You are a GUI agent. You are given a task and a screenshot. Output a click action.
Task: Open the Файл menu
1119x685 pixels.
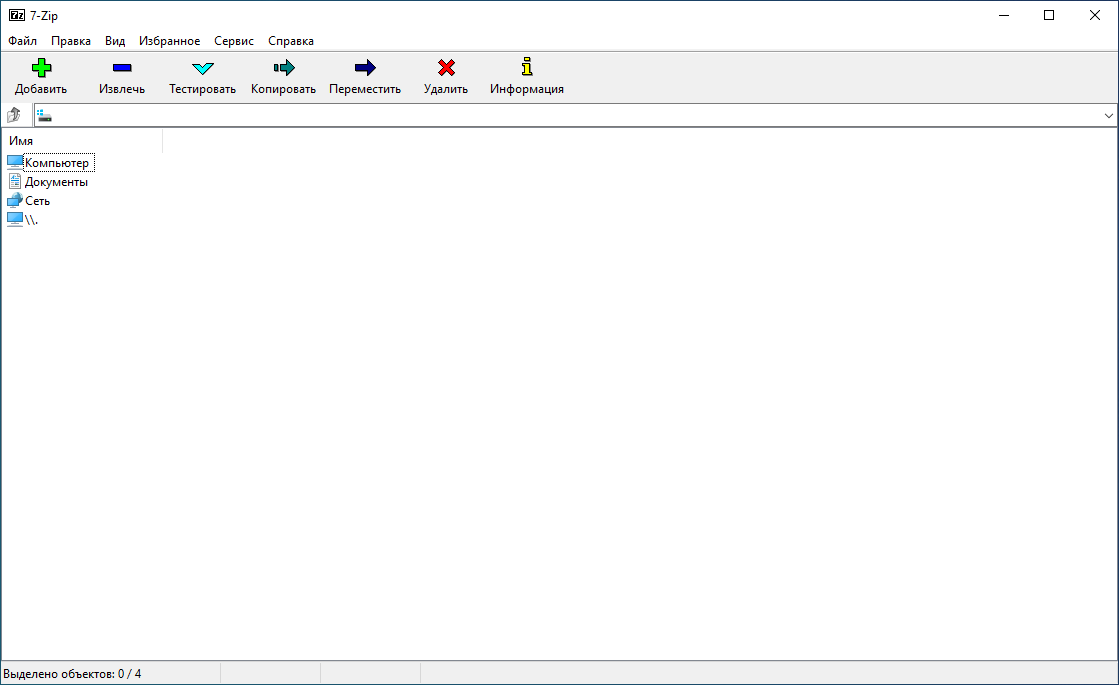(x=22, y=41)
